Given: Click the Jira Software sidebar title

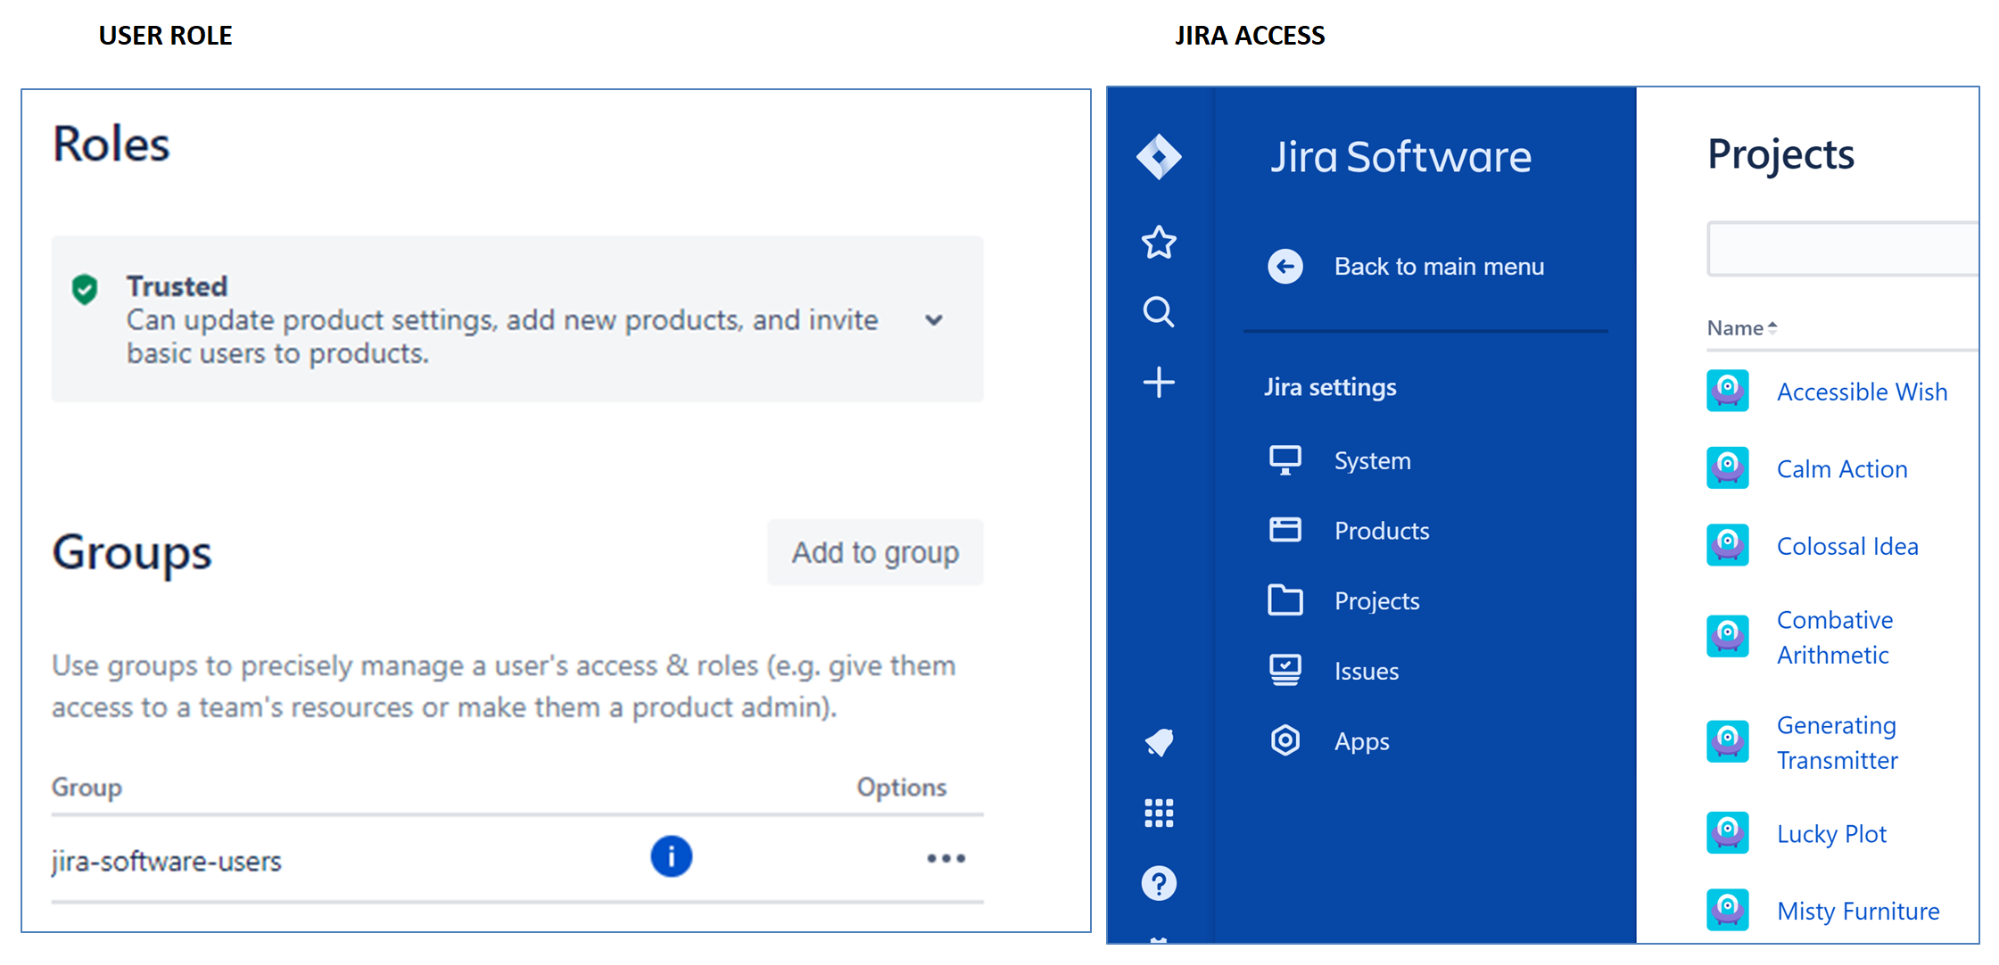Looking at the screenshot, I should (1400, 157).
